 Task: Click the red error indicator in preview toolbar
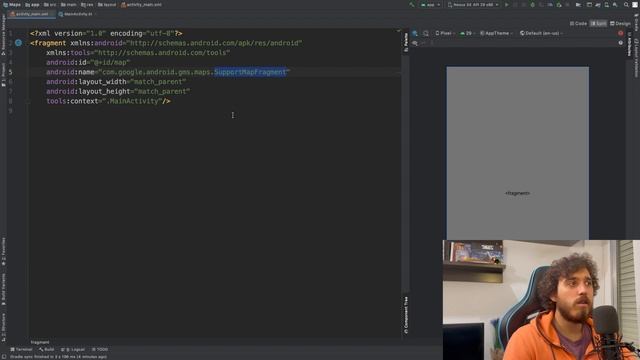621,33
